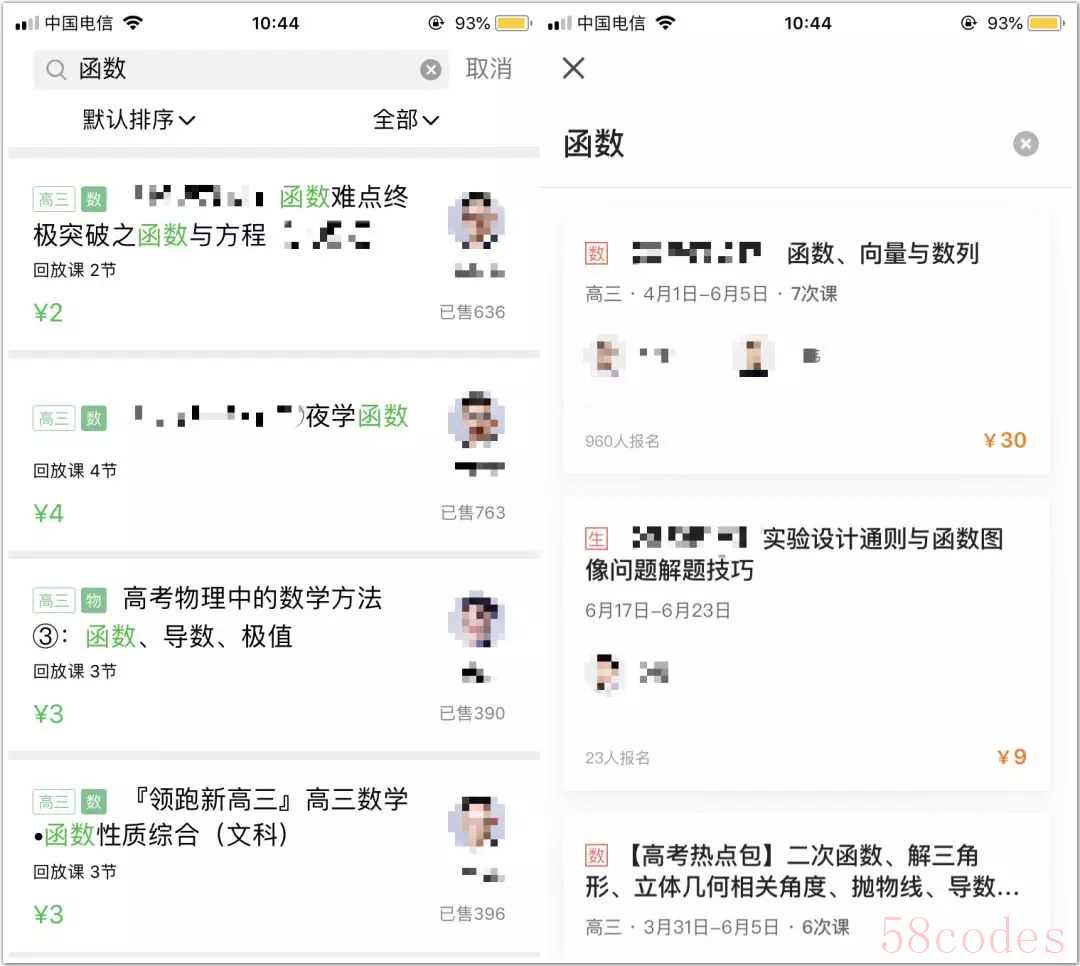The width and height of the screenshot is (1080, 966).
Task: Open 函数、向量与数列 course card
Action: coord(806,342)
